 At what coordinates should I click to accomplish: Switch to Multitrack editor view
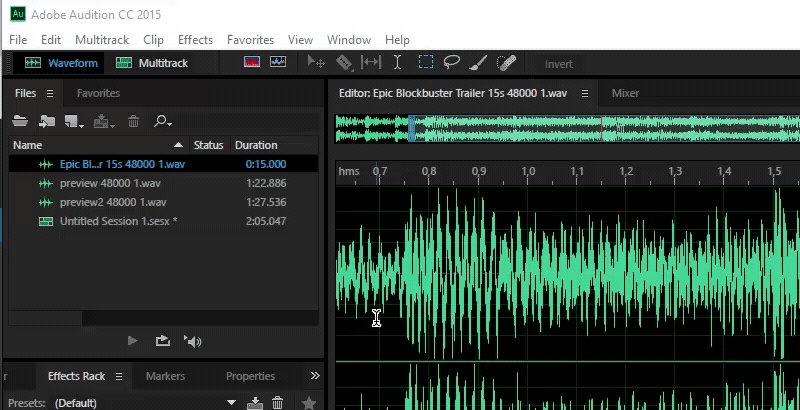(152, 63)
